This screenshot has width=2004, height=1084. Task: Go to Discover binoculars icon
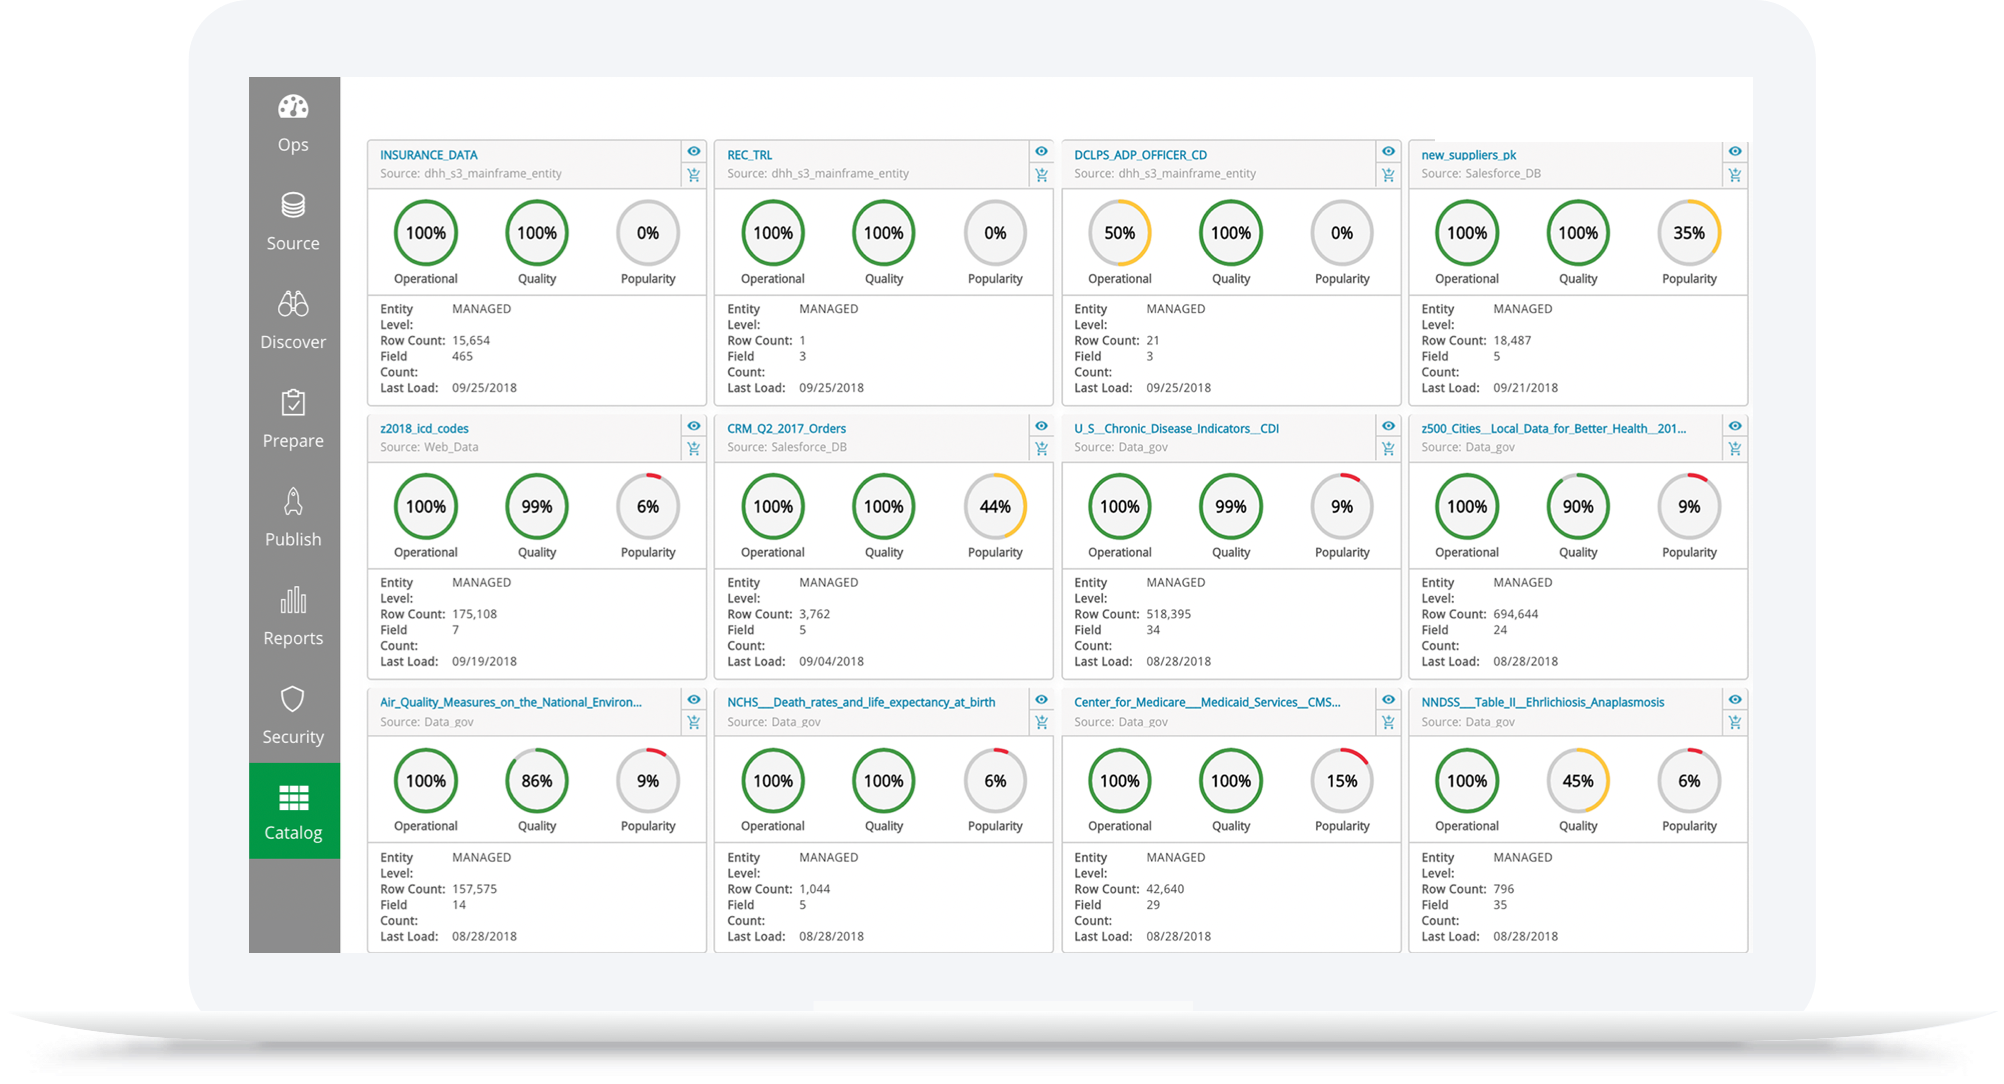tap(293, 303)
